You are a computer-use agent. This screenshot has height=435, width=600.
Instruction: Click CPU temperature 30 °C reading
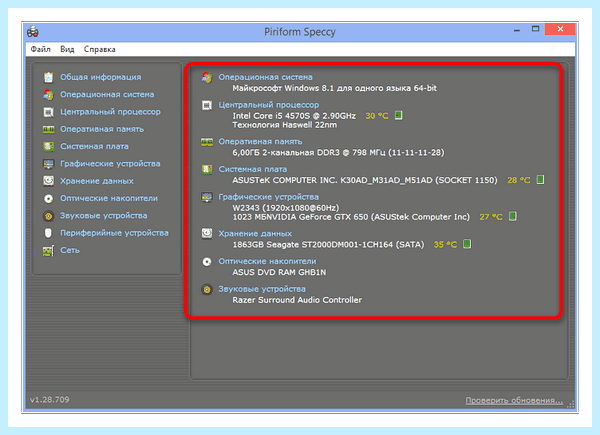coord(377,116)
